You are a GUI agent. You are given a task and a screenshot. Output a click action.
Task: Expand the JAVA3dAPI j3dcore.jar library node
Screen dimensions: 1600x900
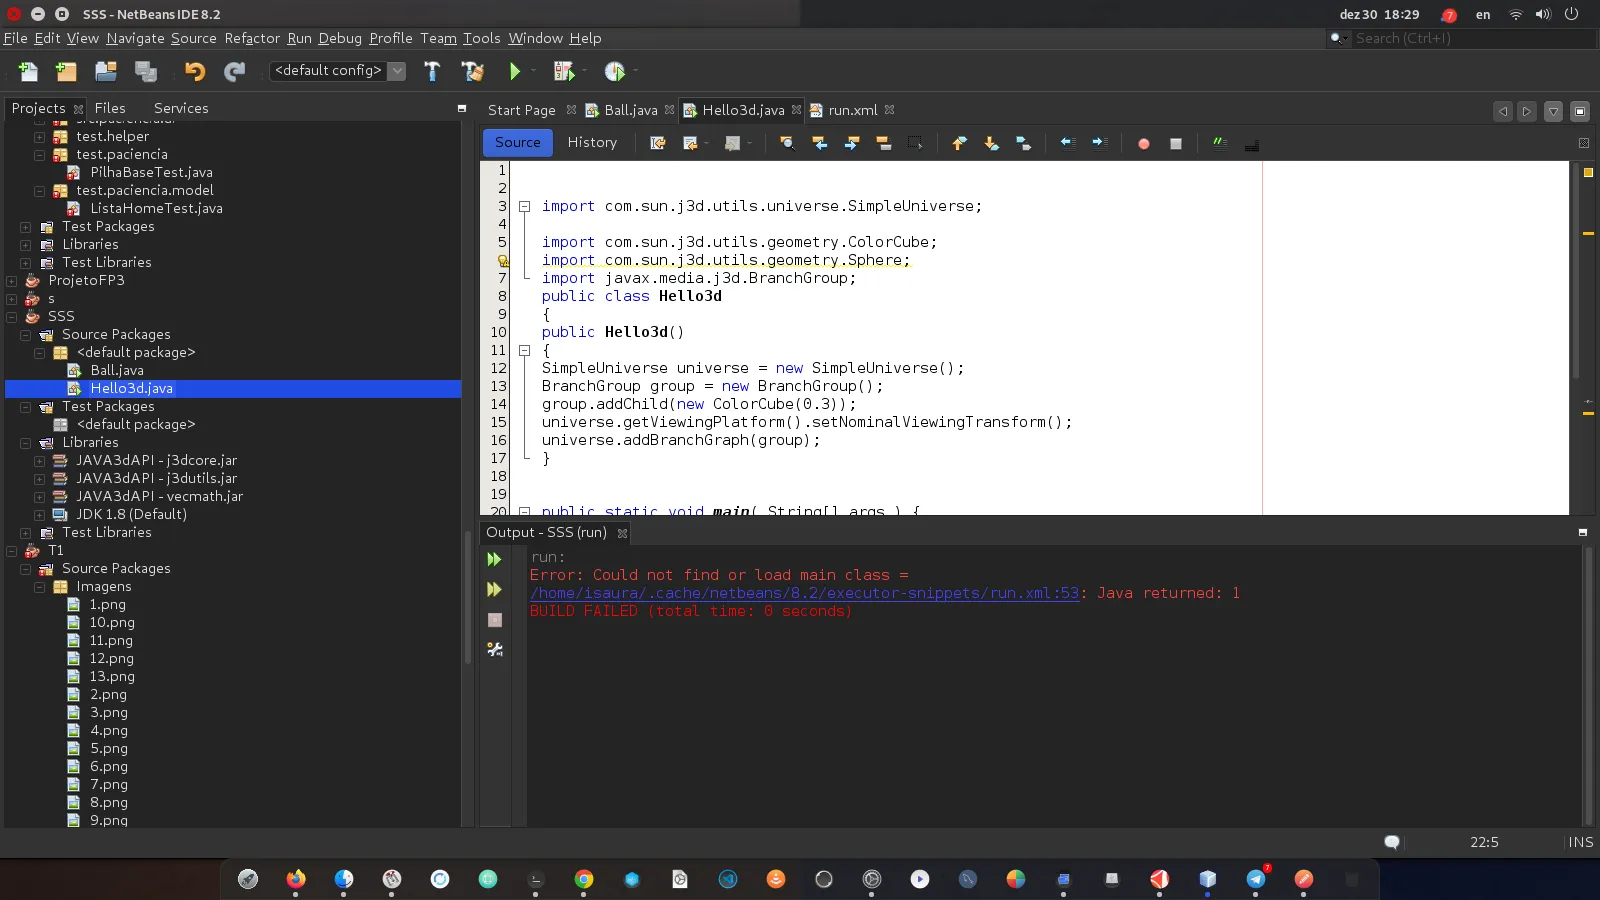click(x=40, y=461)
